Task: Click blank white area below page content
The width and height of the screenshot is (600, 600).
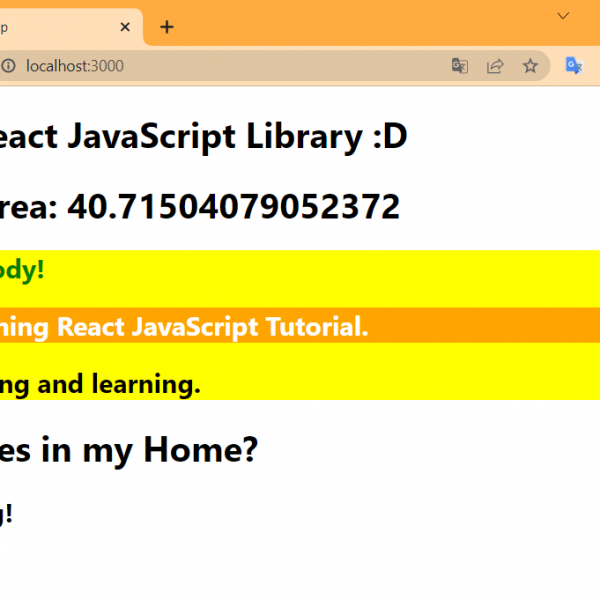Action: [300, 565]
